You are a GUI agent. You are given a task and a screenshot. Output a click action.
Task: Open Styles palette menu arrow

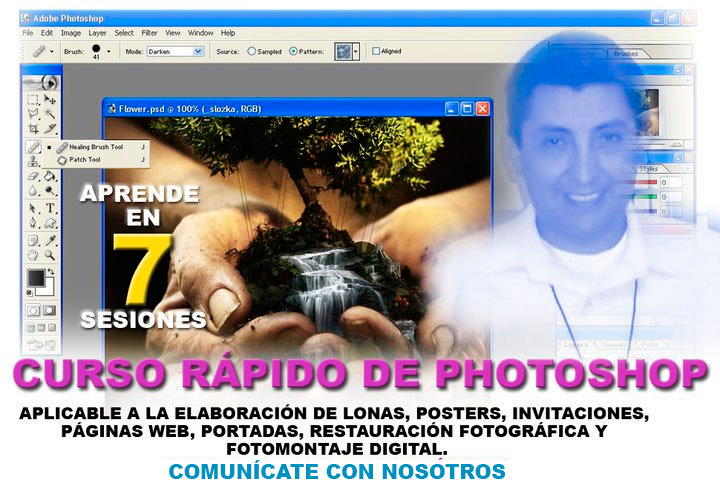(687, 168)
